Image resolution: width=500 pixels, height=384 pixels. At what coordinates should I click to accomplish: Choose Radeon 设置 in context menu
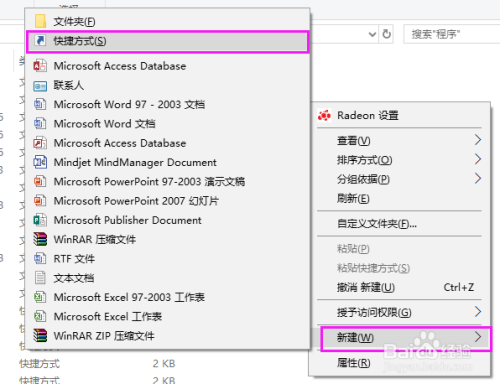(400, 115)
